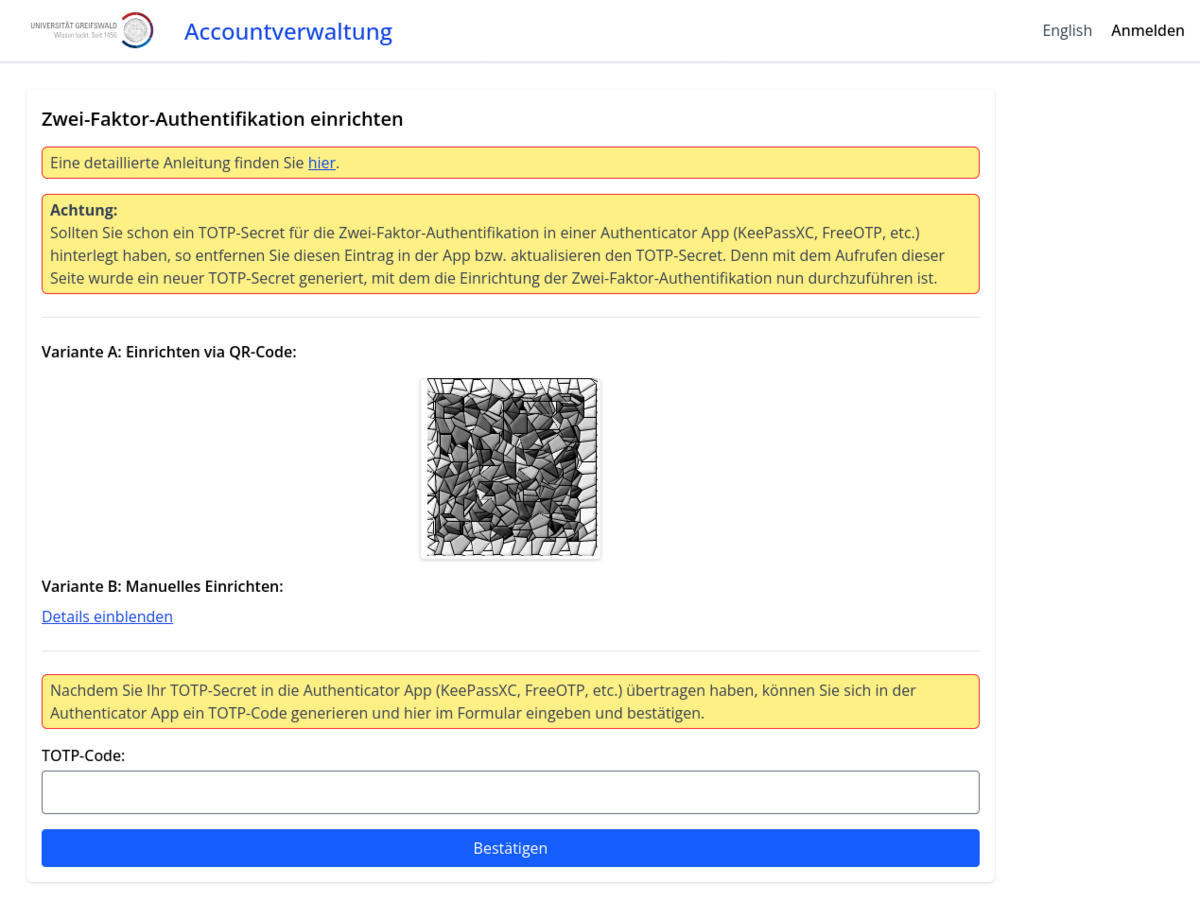Click the 'TOTP-Code:' field label
Viewport: 1200px width, 902px height.
84,755
